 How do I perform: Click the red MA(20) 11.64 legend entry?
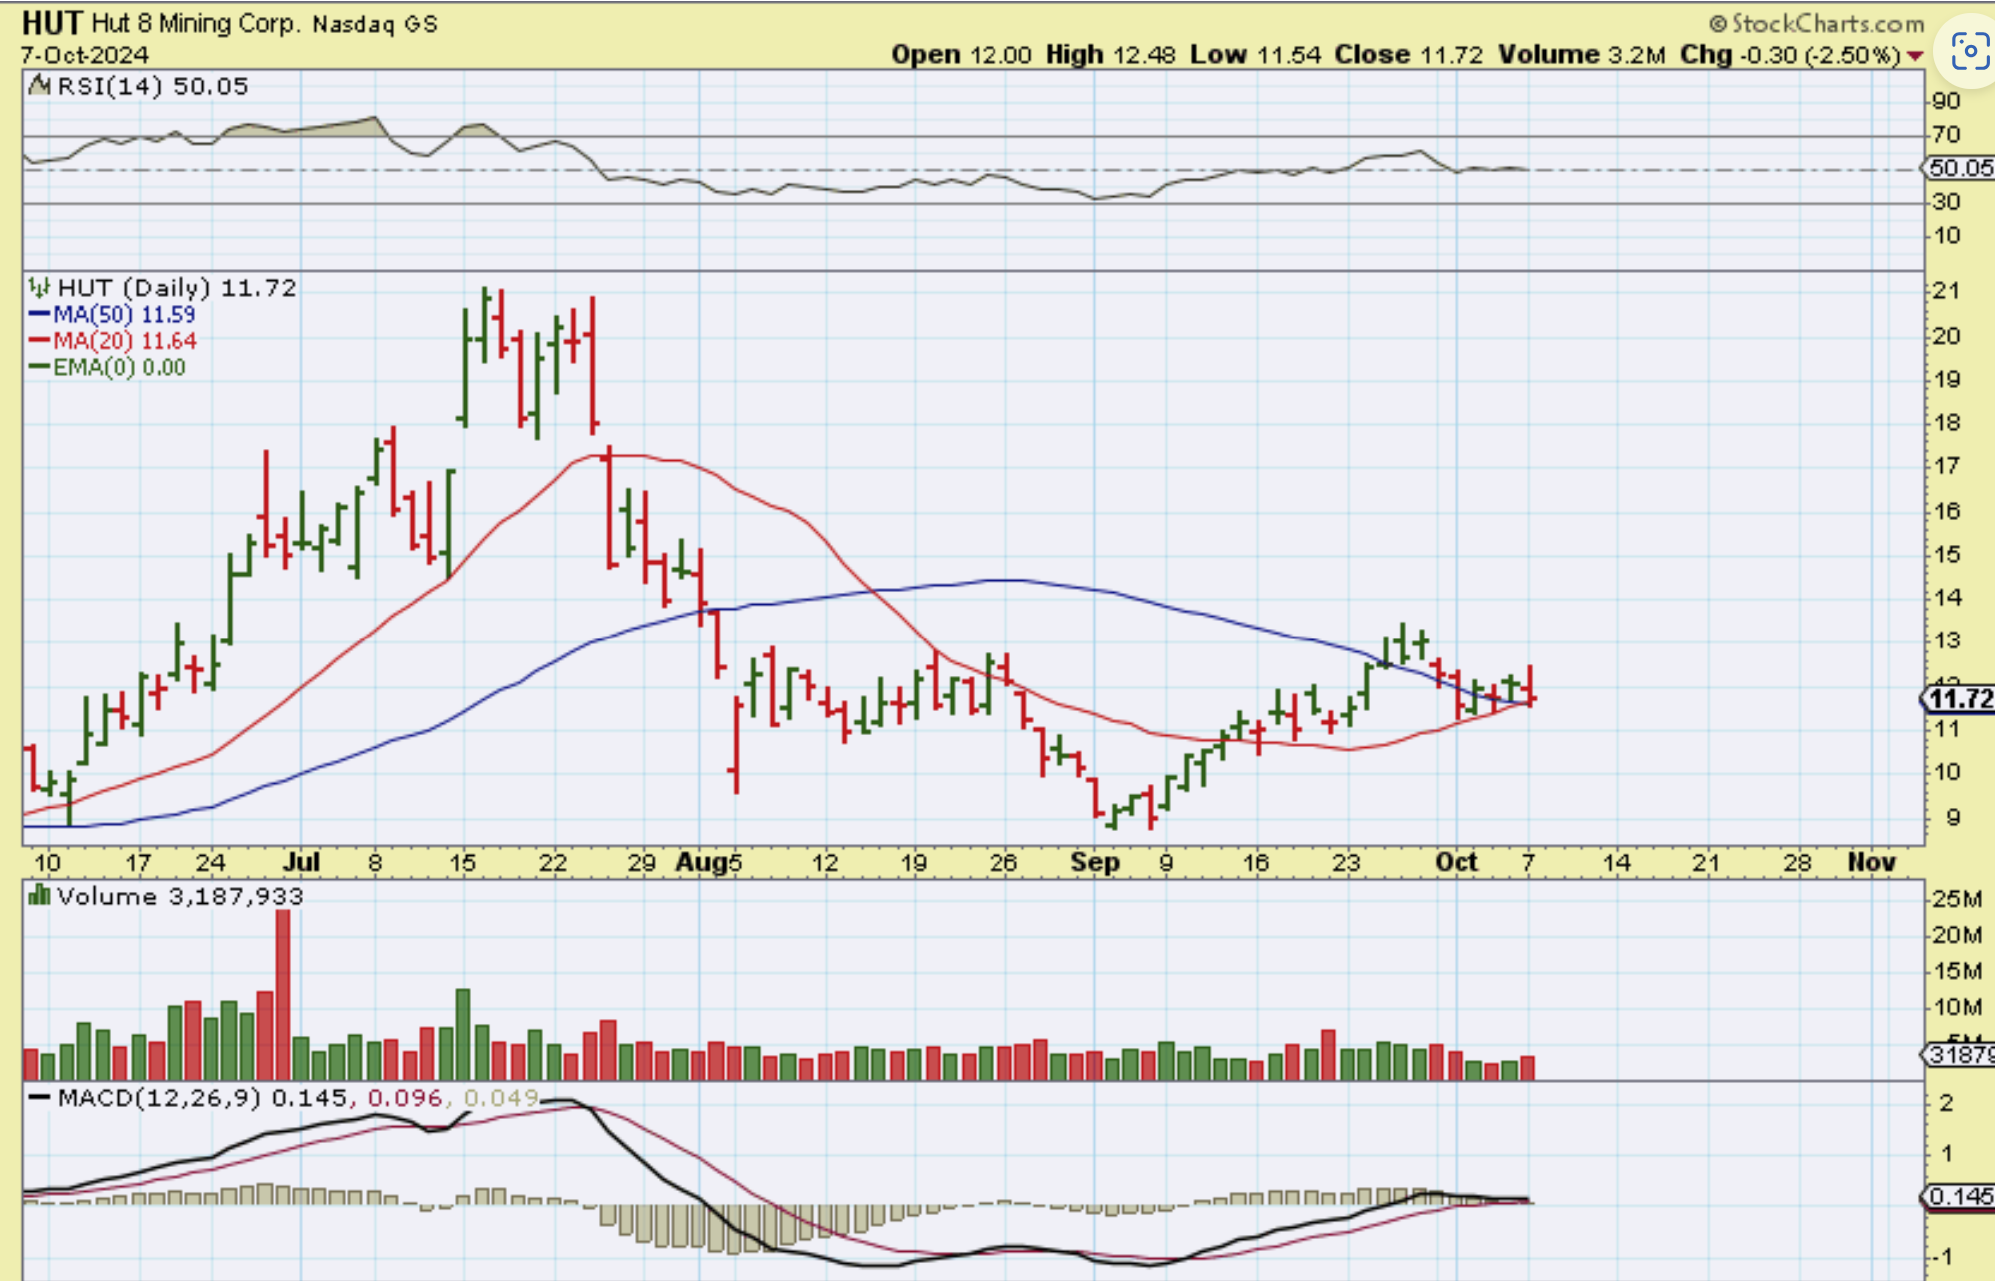(112, 341)
